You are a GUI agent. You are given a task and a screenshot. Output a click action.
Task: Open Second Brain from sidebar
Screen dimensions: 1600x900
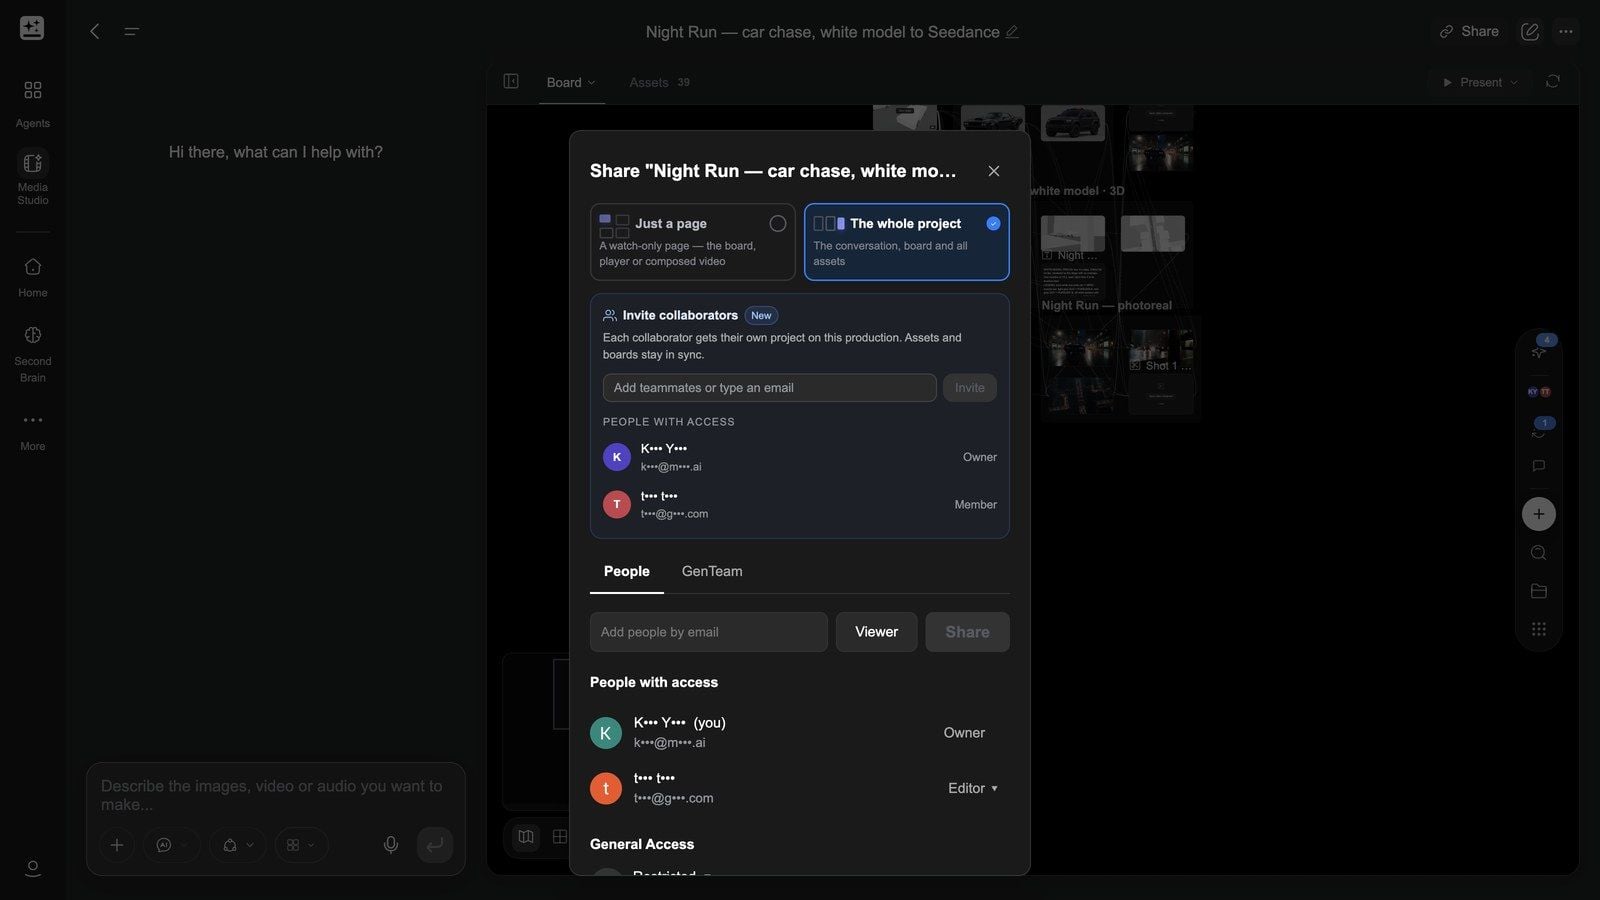coord(32,354)
